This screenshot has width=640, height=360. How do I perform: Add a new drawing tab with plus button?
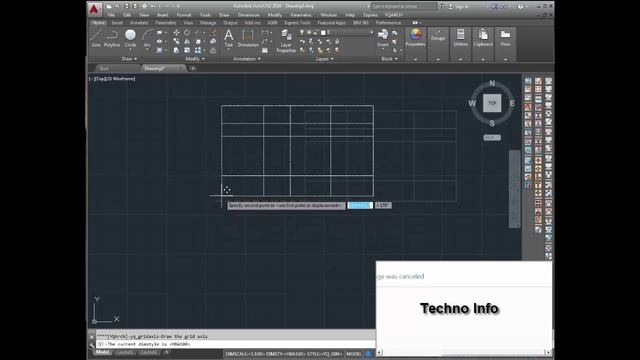click(x=193, y=69)
